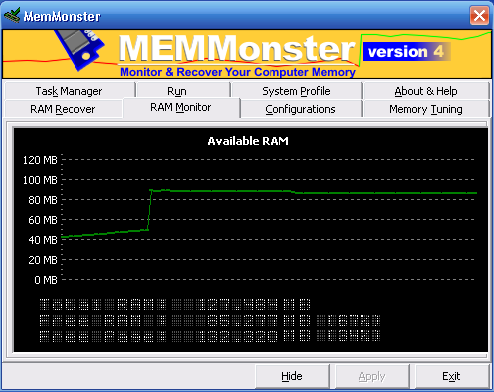Select the RAM Recover tab
Screen dimensions: 494x392
click(x=63, y=109)
